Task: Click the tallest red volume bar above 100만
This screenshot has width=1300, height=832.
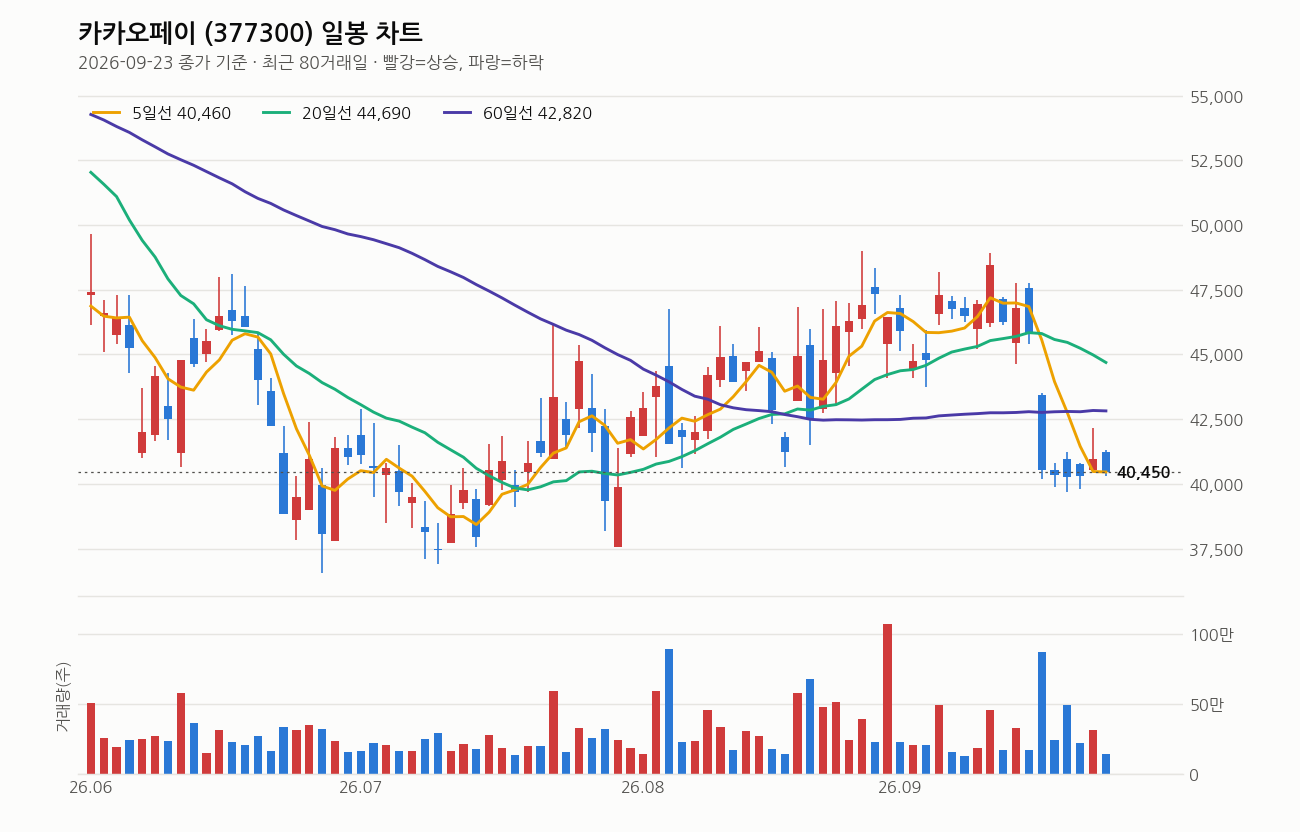Action: pyautogui.click(x=887, y=699)
